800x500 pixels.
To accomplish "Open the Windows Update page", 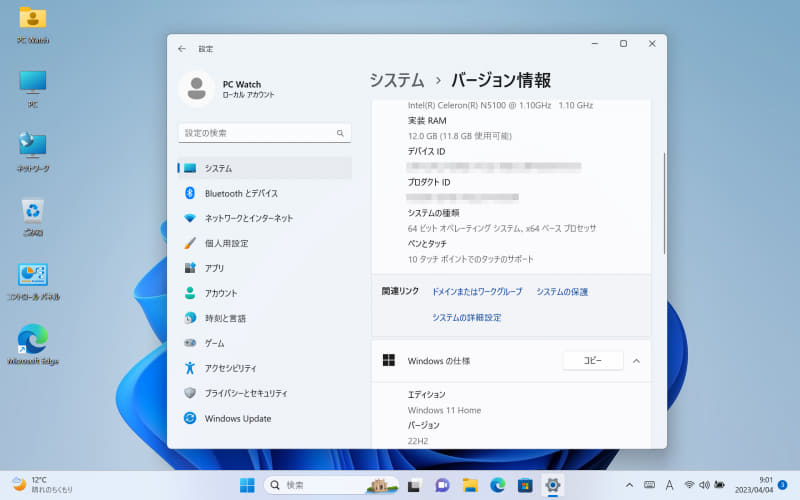I will click(x=264, y=418).
